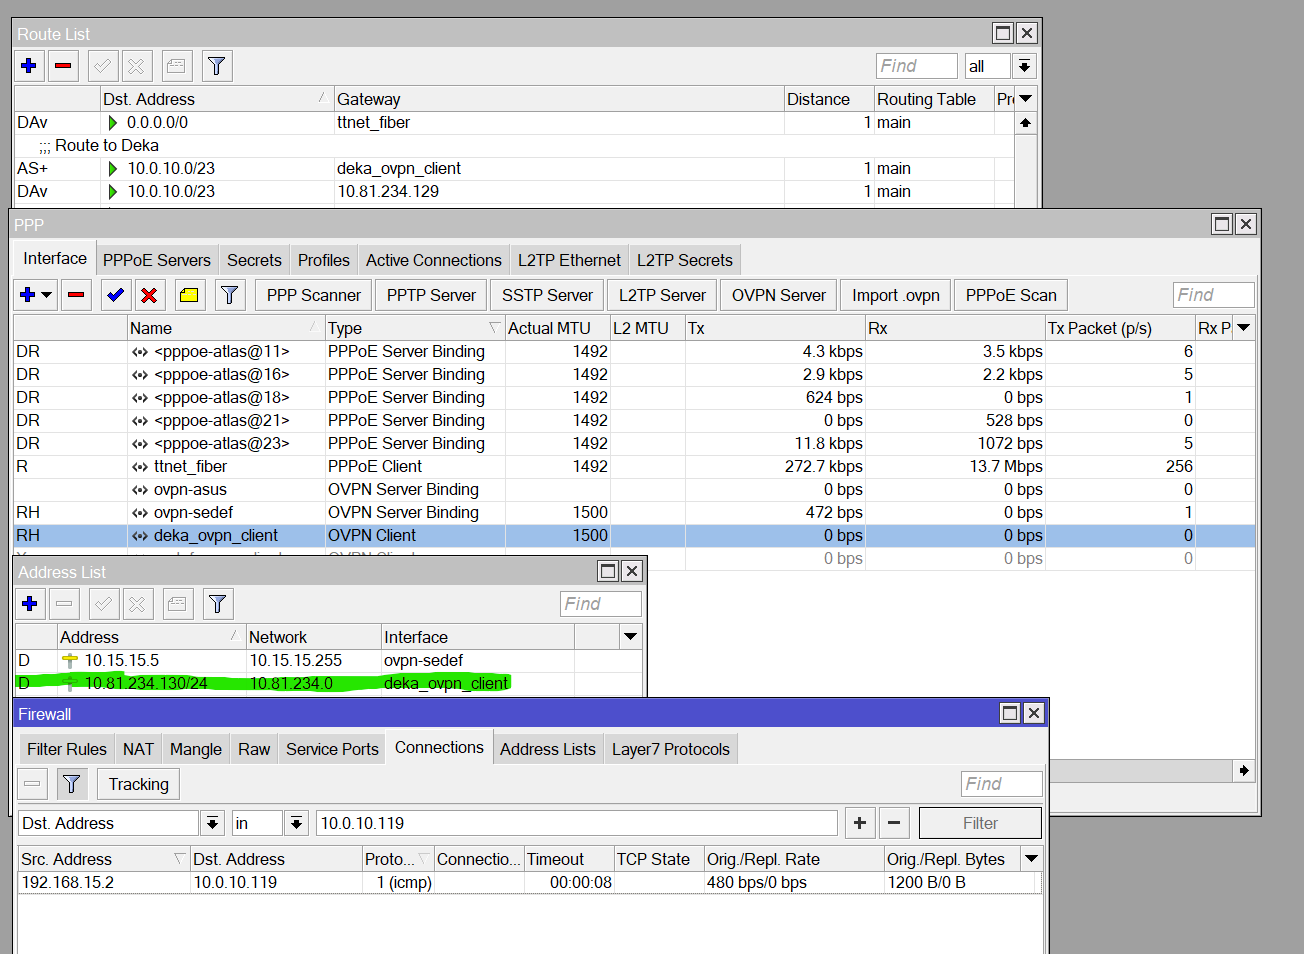Screen dimensions: 1304x954
Task: Apply the Firewall connection Filter button
Action: point(980,823)
